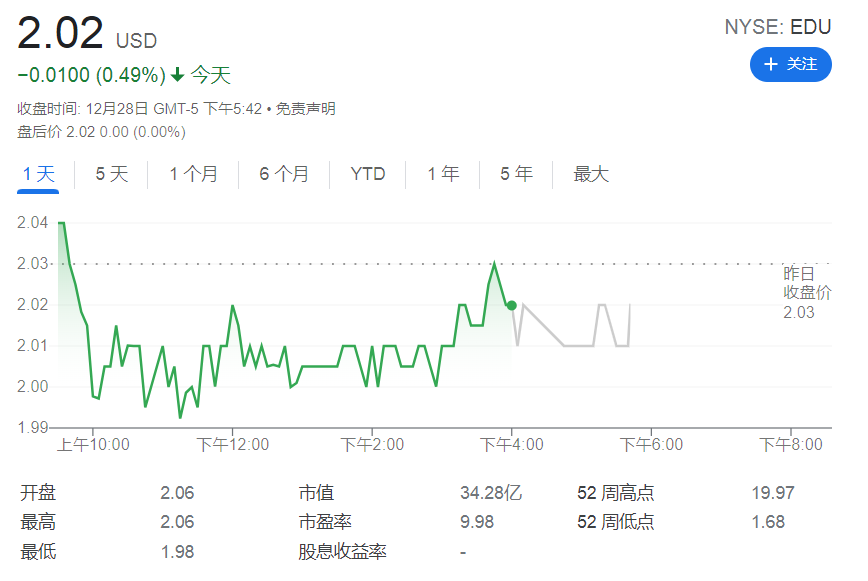The height and width of the screenshot is (581, 868).
Task: Click the NYSE: EDU ticker label
Action: tap(777, 27)
